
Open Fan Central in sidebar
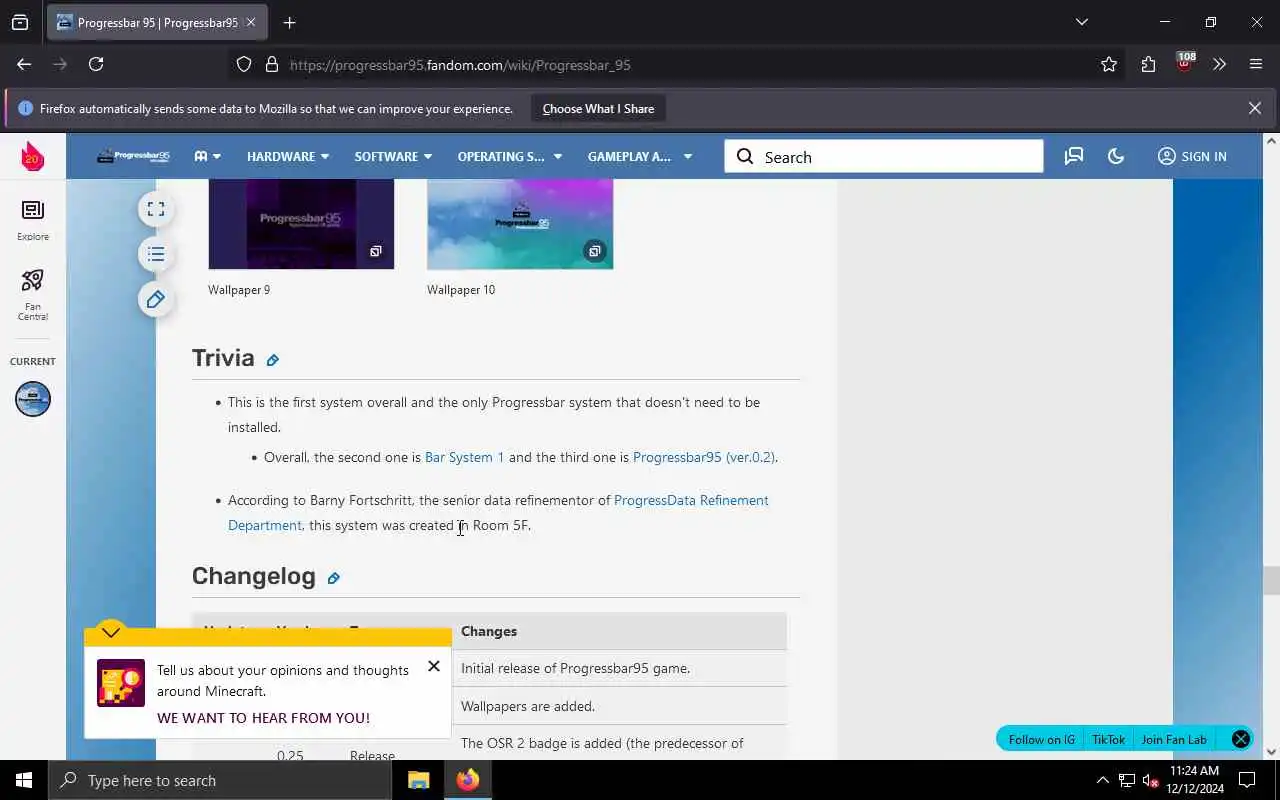point(33,295)
